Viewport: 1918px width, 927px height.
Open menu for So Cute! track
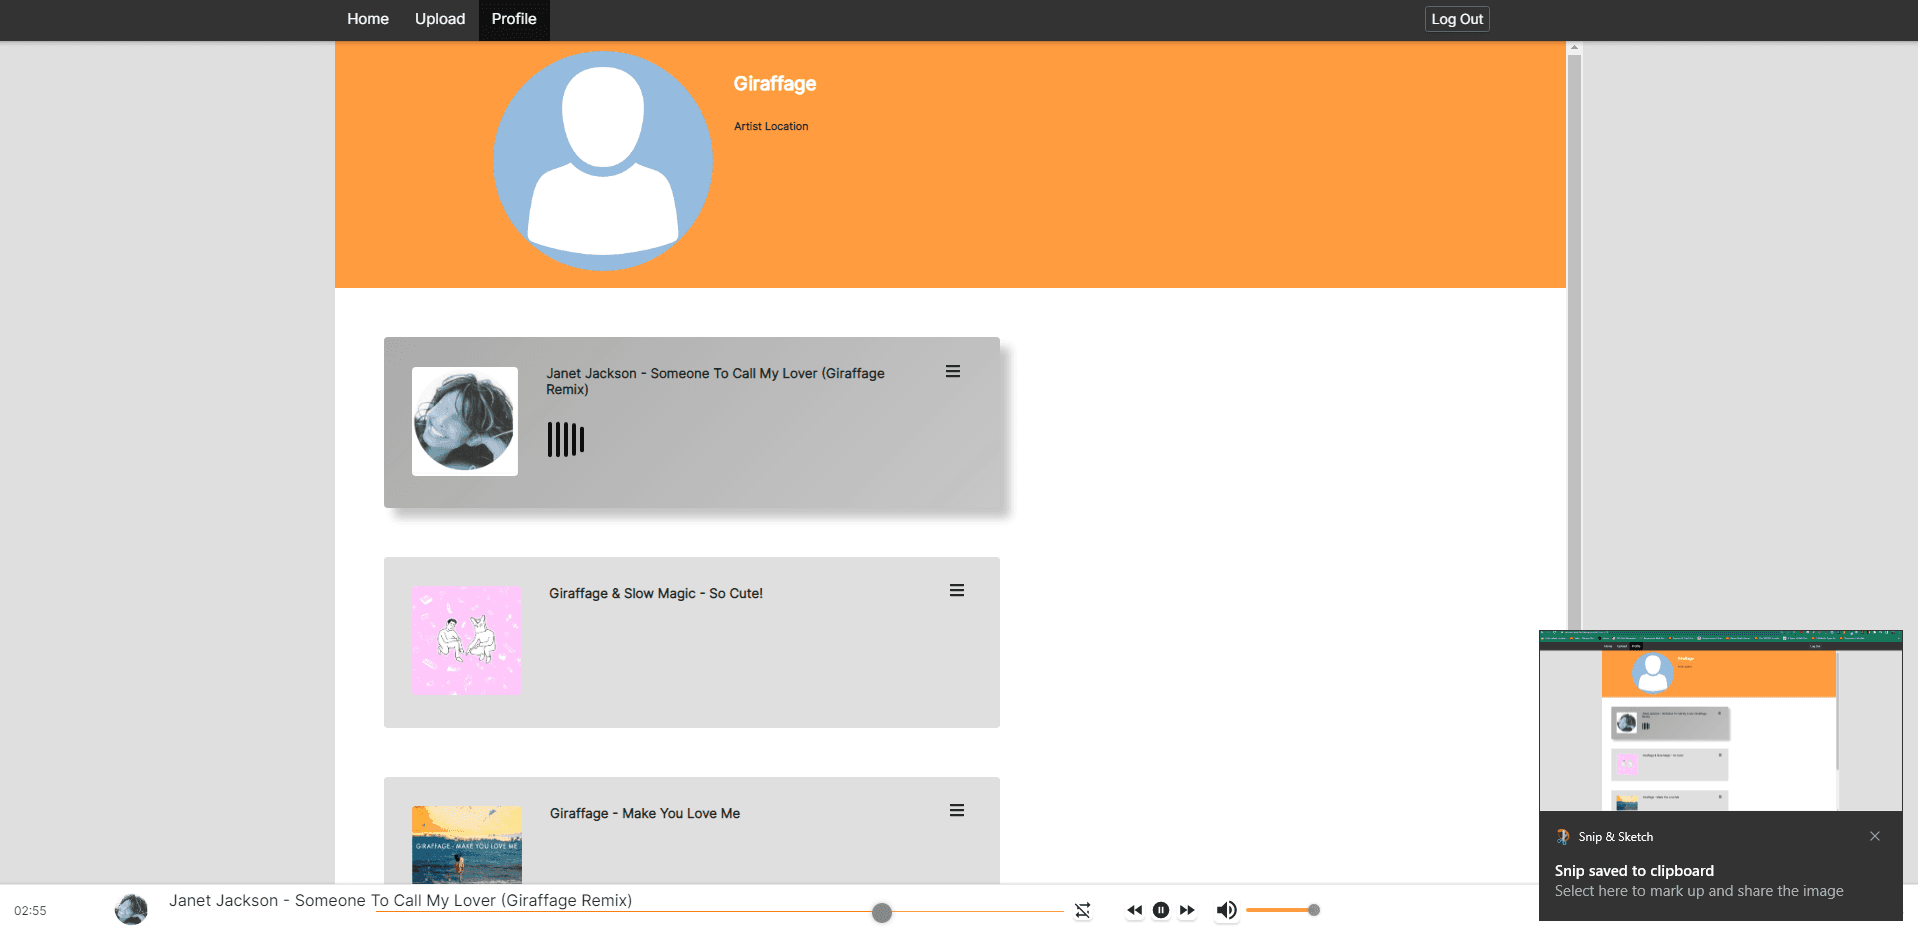(957, 591)
